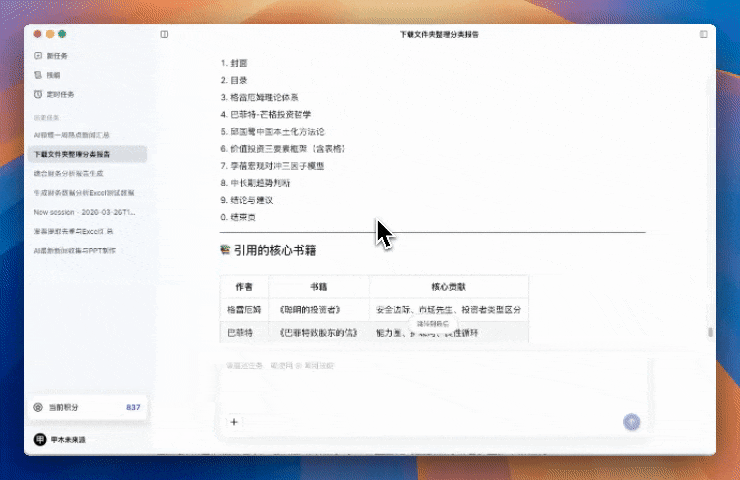Viewport: 740px width, 480px height.
Task: Click list item 9. 结论与建议
Action: click(247, 200)
